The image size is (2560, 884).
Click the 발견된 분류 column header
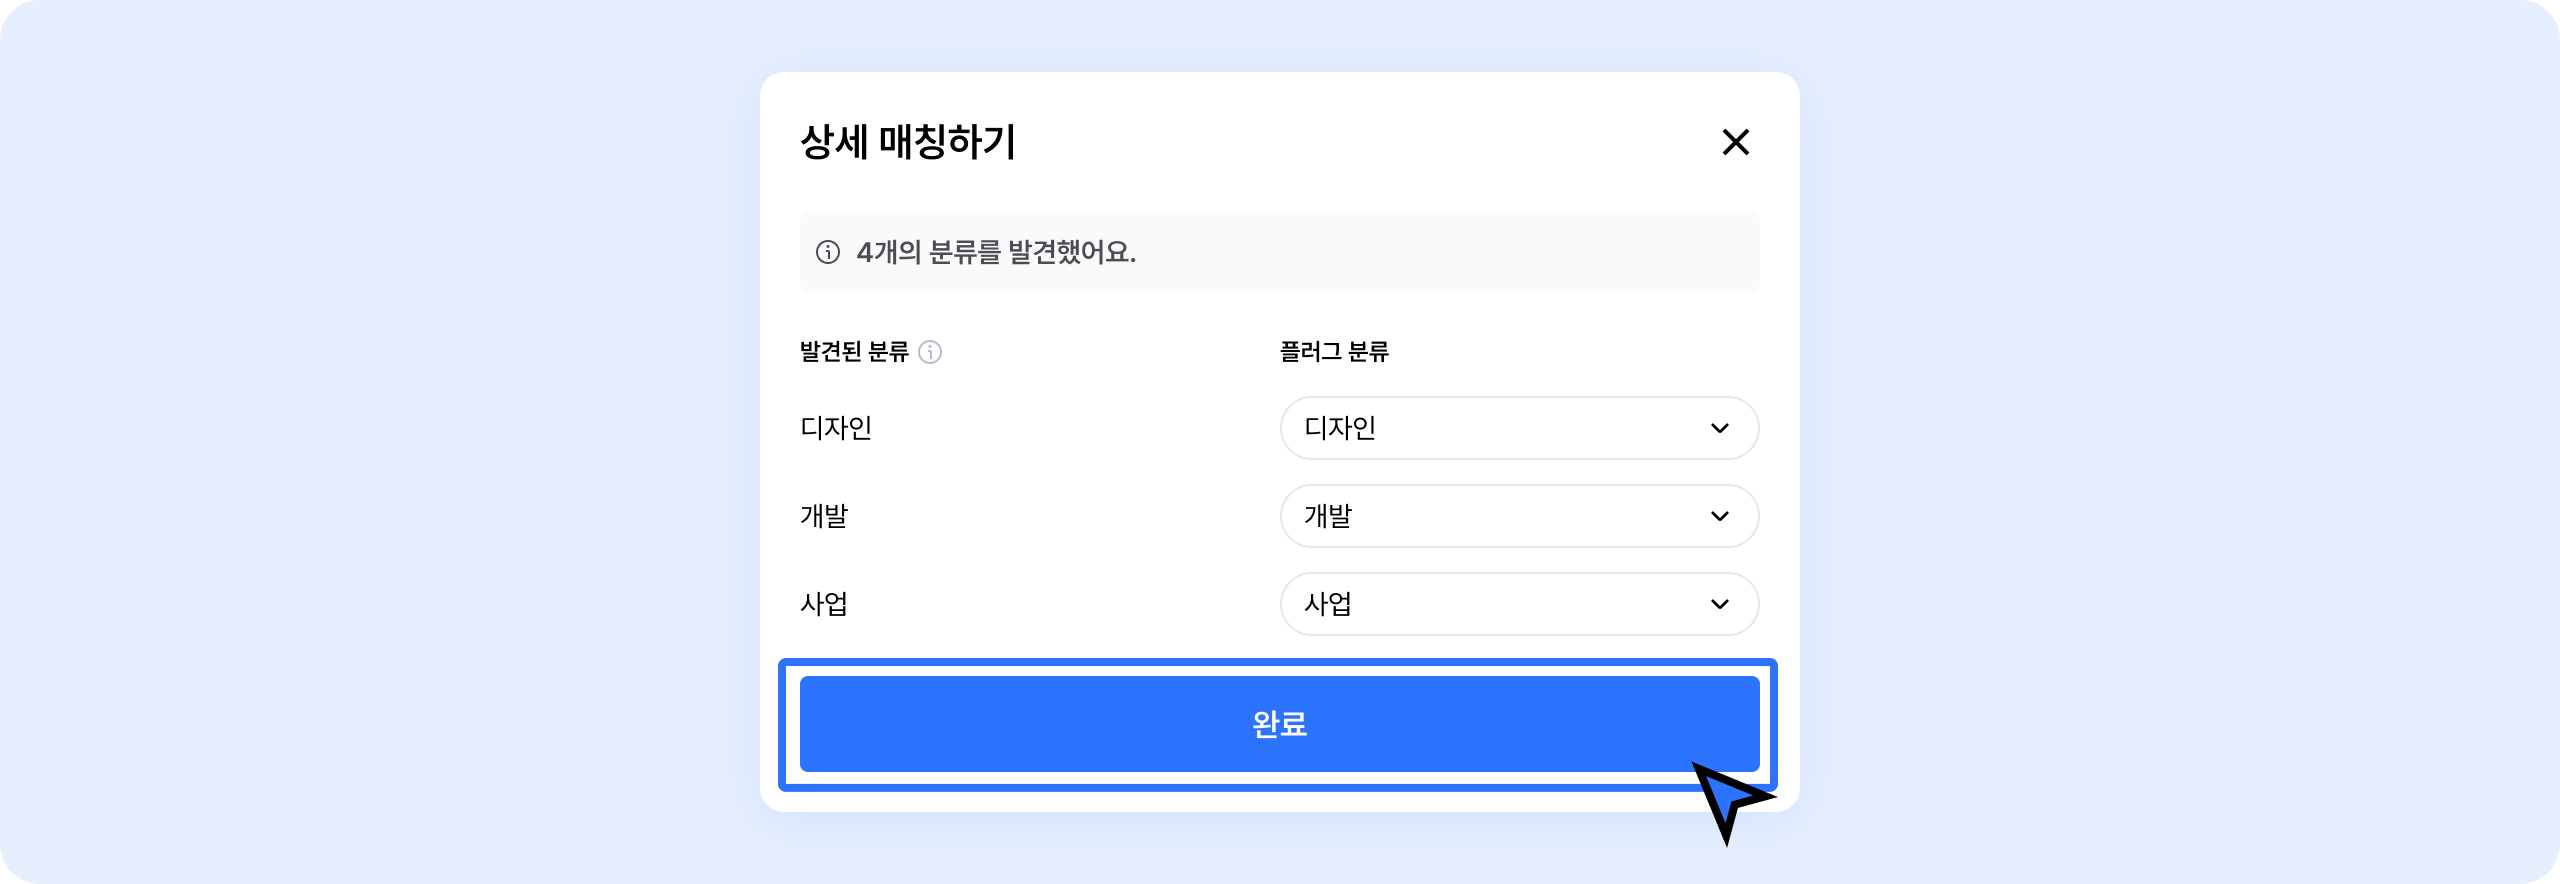click(854, 352)
